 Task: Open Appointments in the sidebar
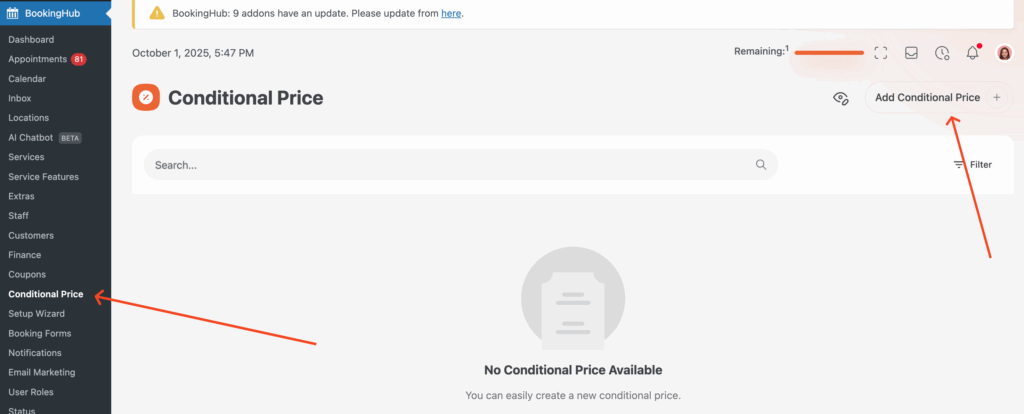pyautogui.click(x=37, y=59)
